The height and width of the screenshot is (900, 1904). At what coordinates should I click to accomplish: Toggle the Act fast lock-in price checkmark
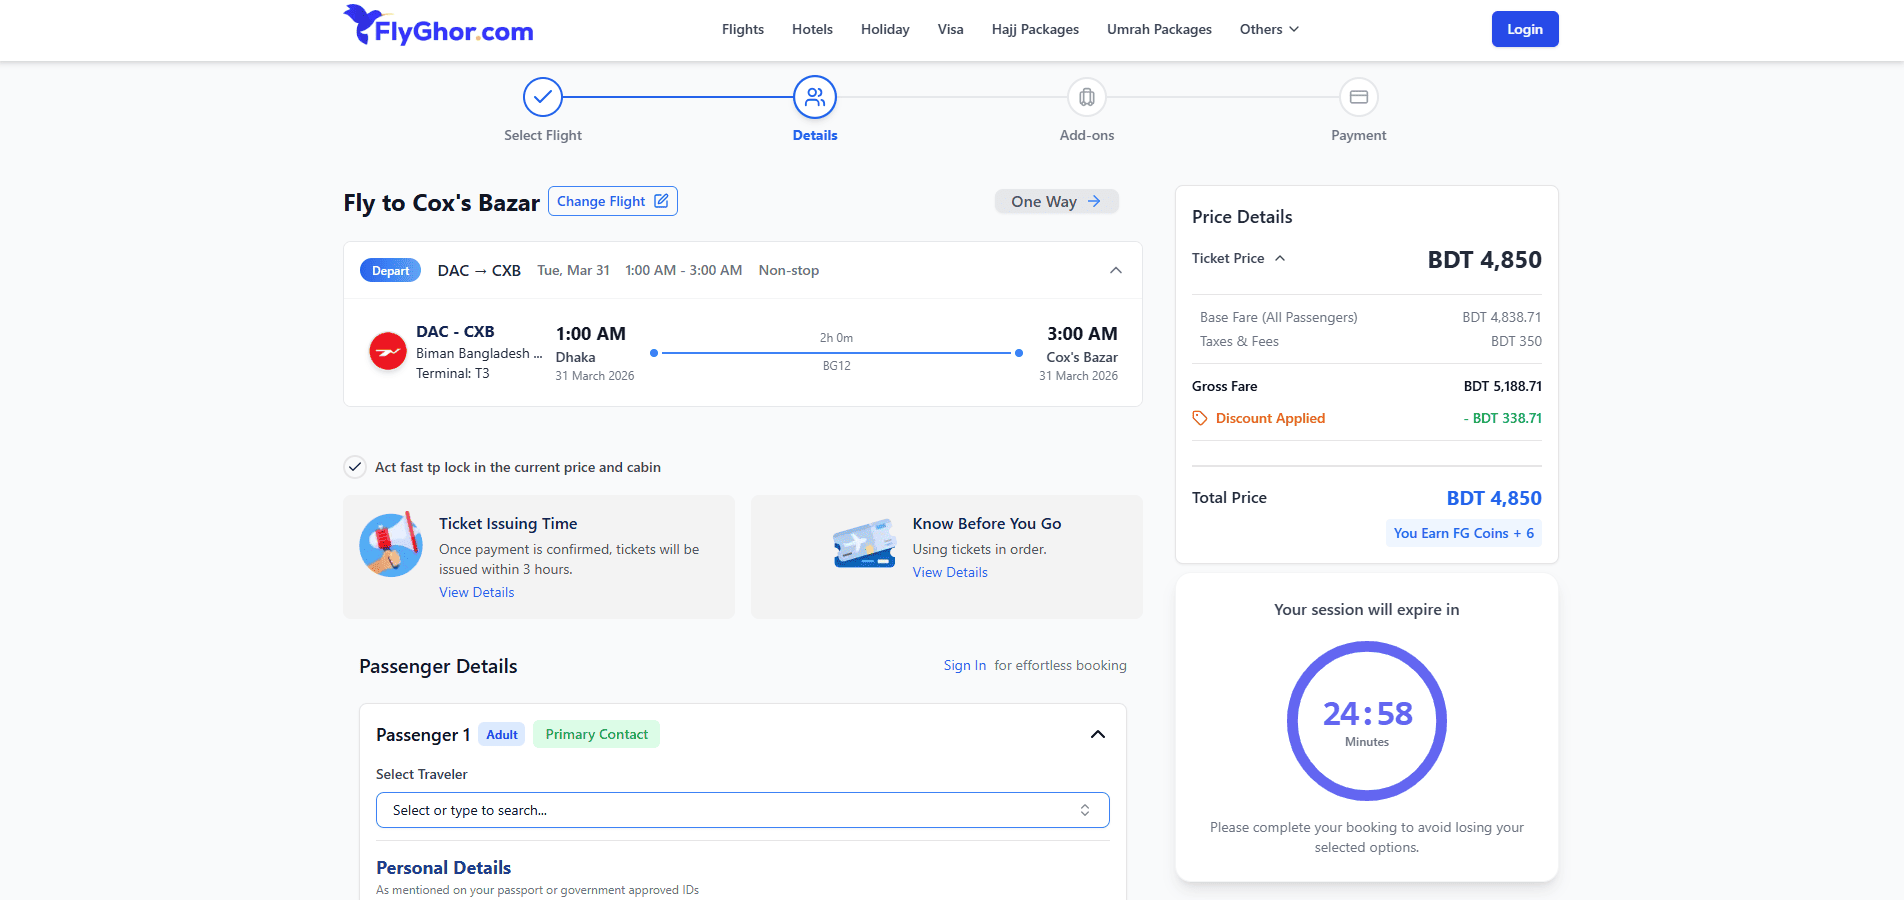pos(355,467)
